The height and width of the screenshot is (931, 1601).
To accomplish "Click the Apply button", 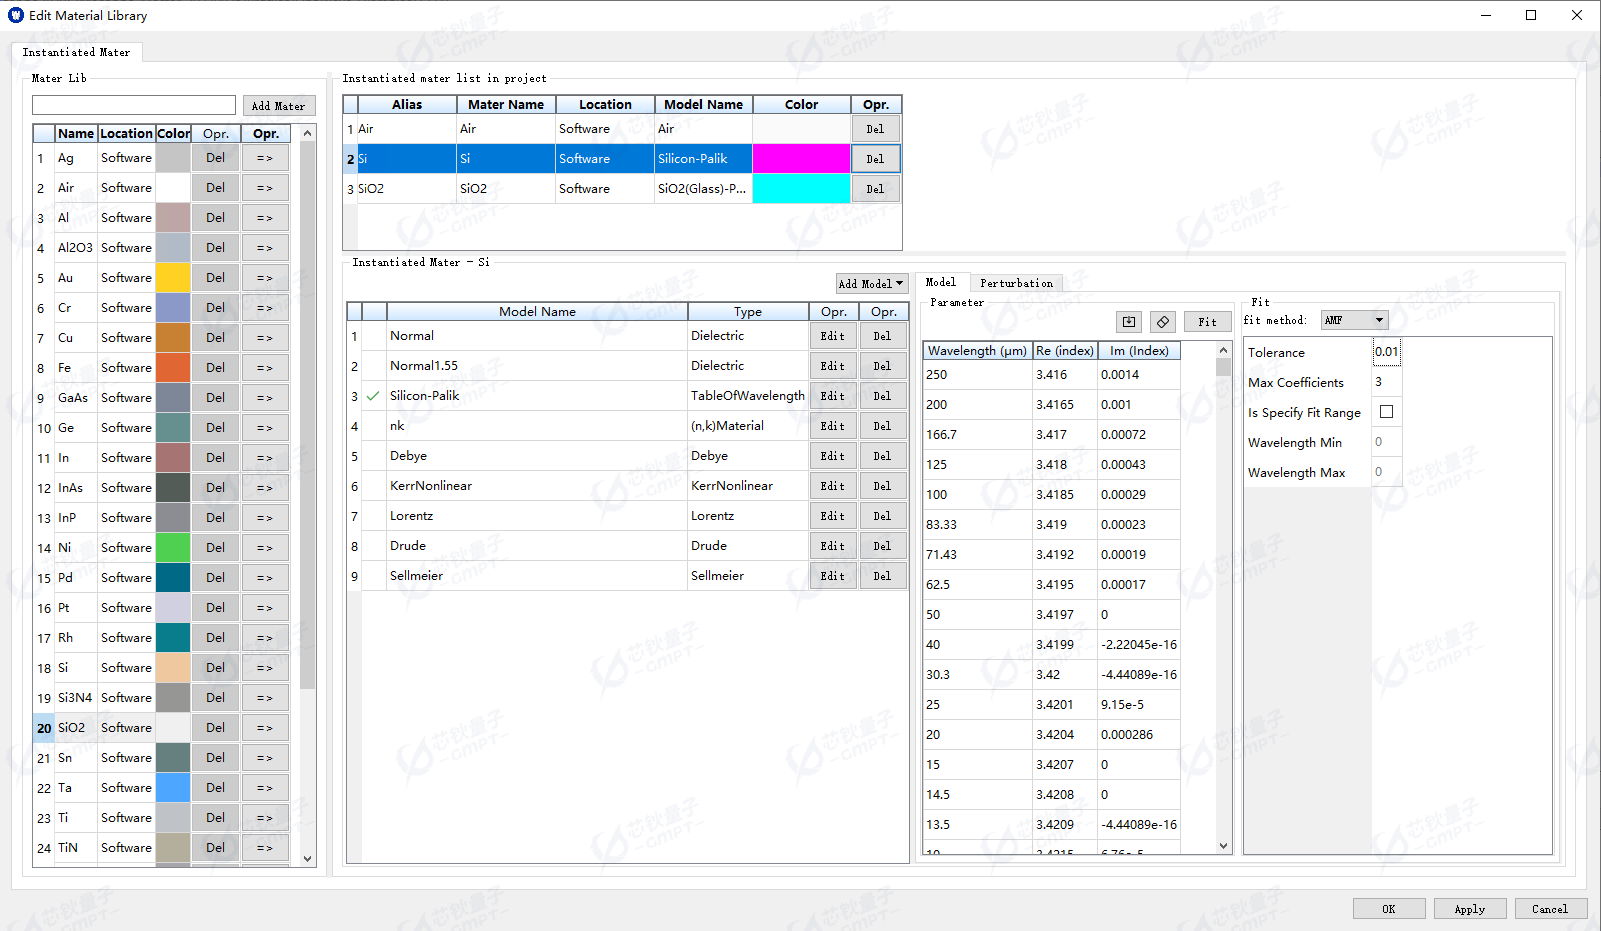I will [x=1469, y=909].
